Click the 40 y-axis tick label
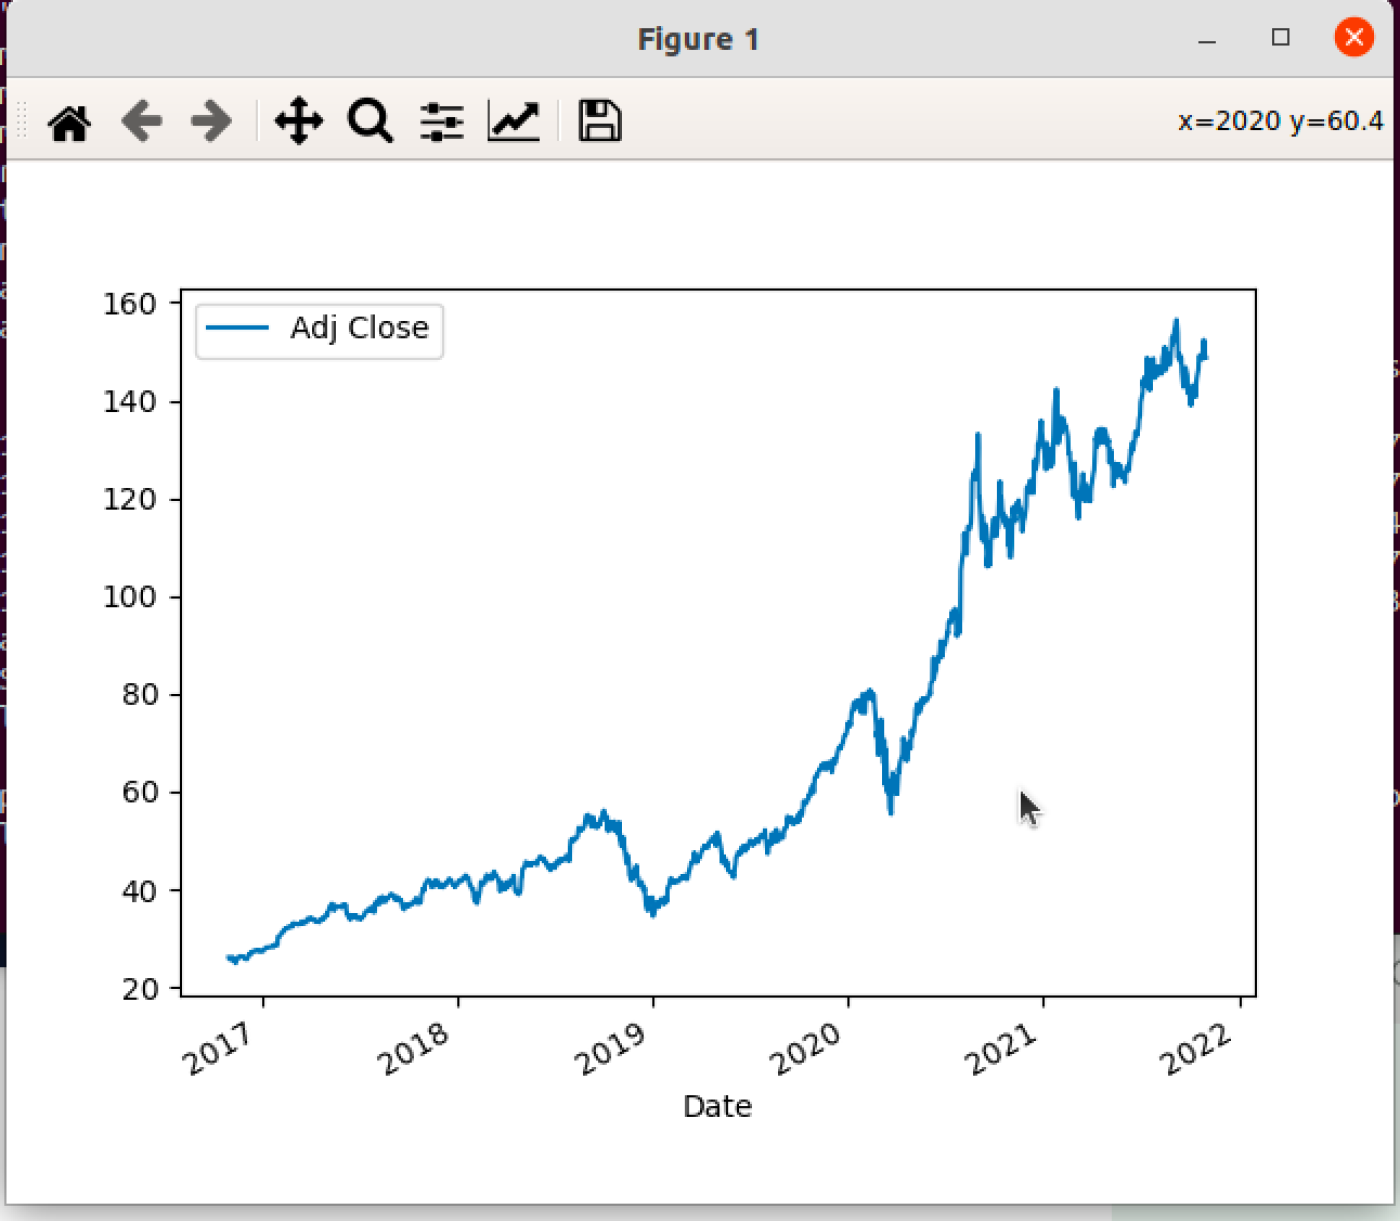Viewport: 1400px width, 1221px height. [140, 890]
